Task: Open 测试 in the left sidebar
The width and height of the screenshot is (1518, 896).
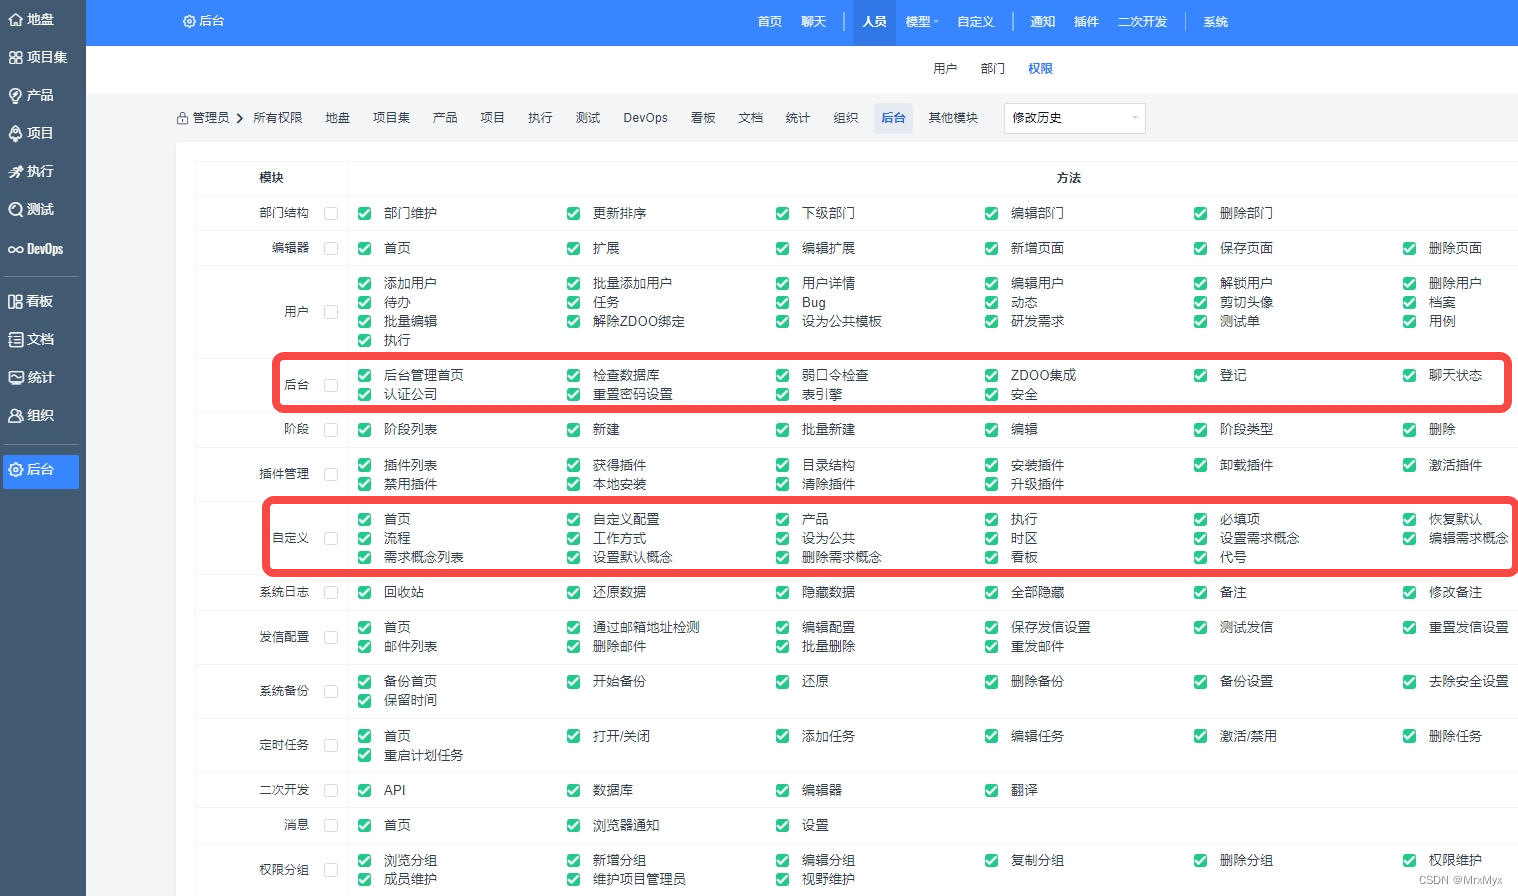Action: tap(31, 209)
